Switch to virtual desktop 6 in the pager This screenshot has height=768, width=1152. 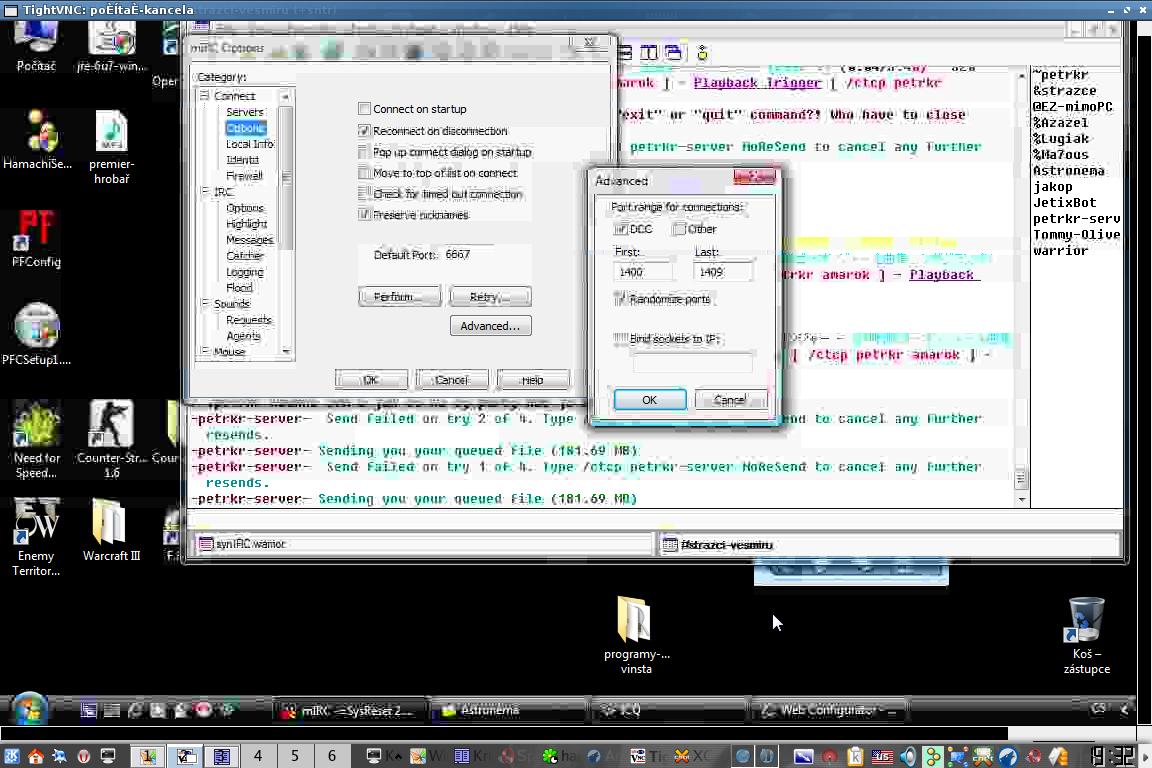pyautogui.click(x=332, y=756)
